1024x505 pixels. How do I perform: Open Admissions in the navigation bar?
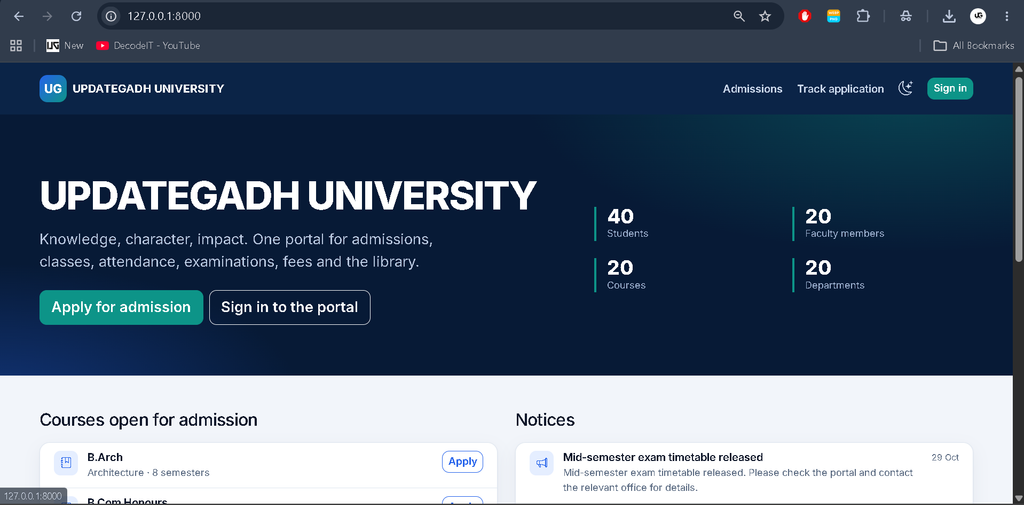(752, 89)
